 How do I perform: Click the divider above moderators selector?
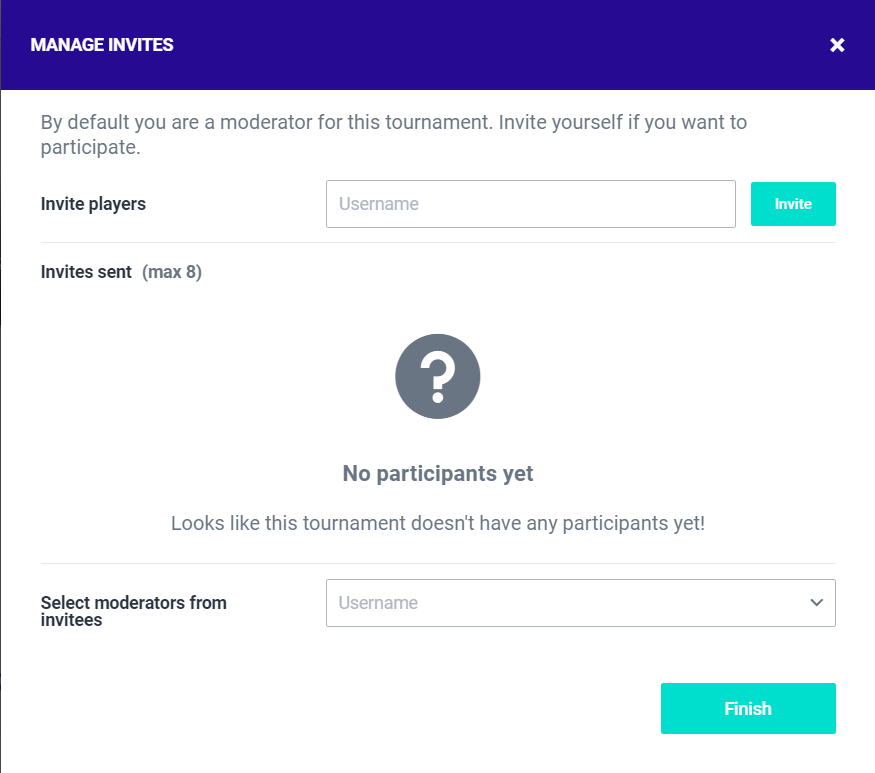pyautogui.click(x=438, y=563)
